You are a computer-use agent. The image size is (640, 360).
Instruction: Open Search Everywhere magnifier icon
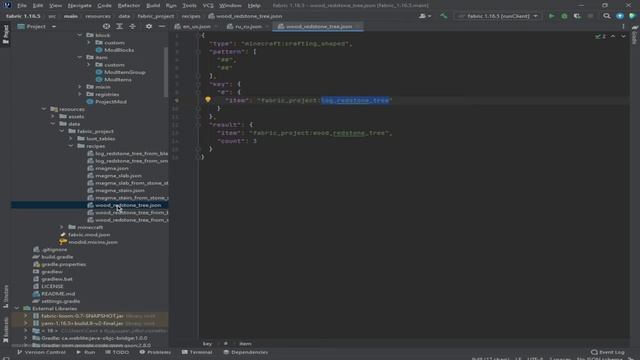607,16
